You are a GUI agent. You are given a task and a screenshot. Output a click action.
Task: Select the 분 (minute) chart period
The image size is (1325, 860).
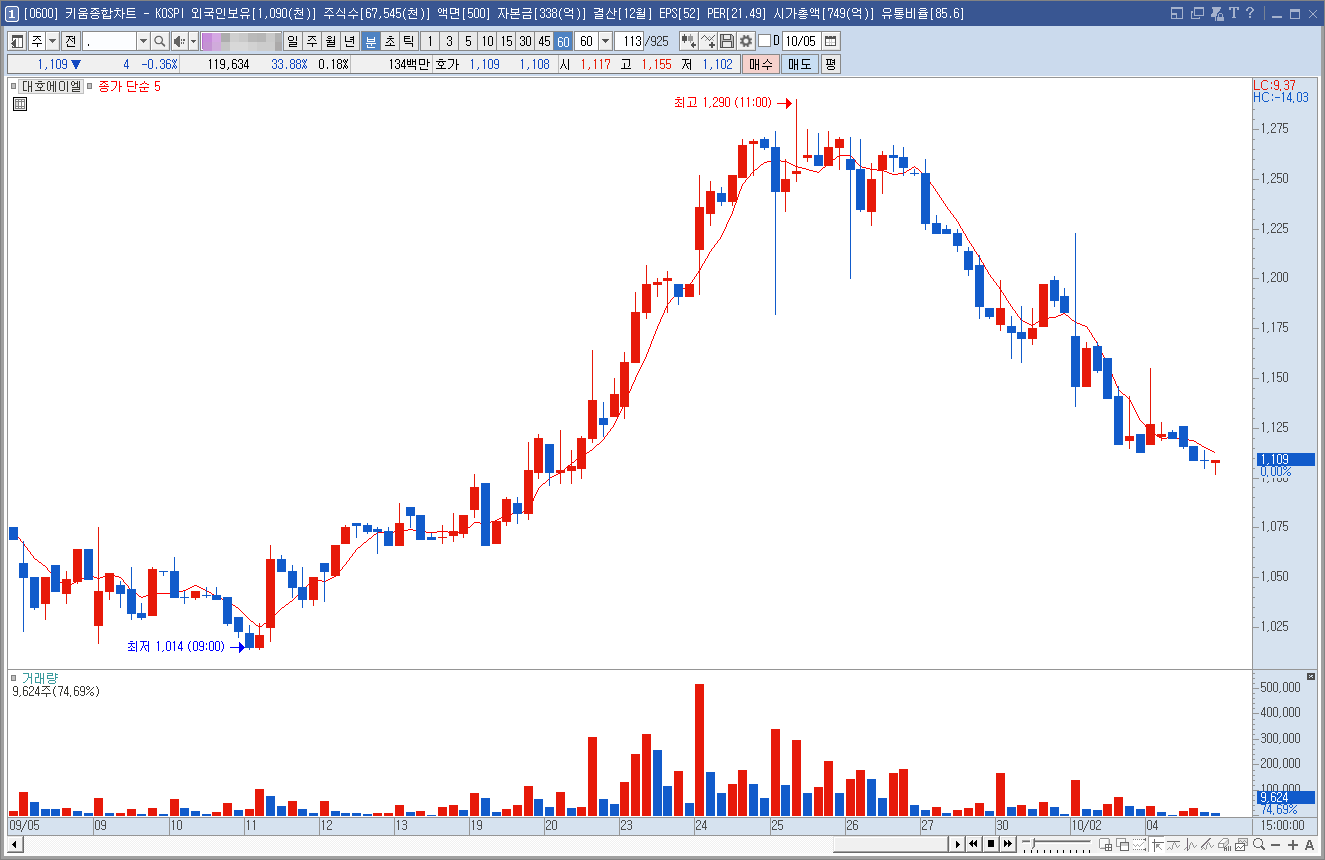(x=371, y=41)
